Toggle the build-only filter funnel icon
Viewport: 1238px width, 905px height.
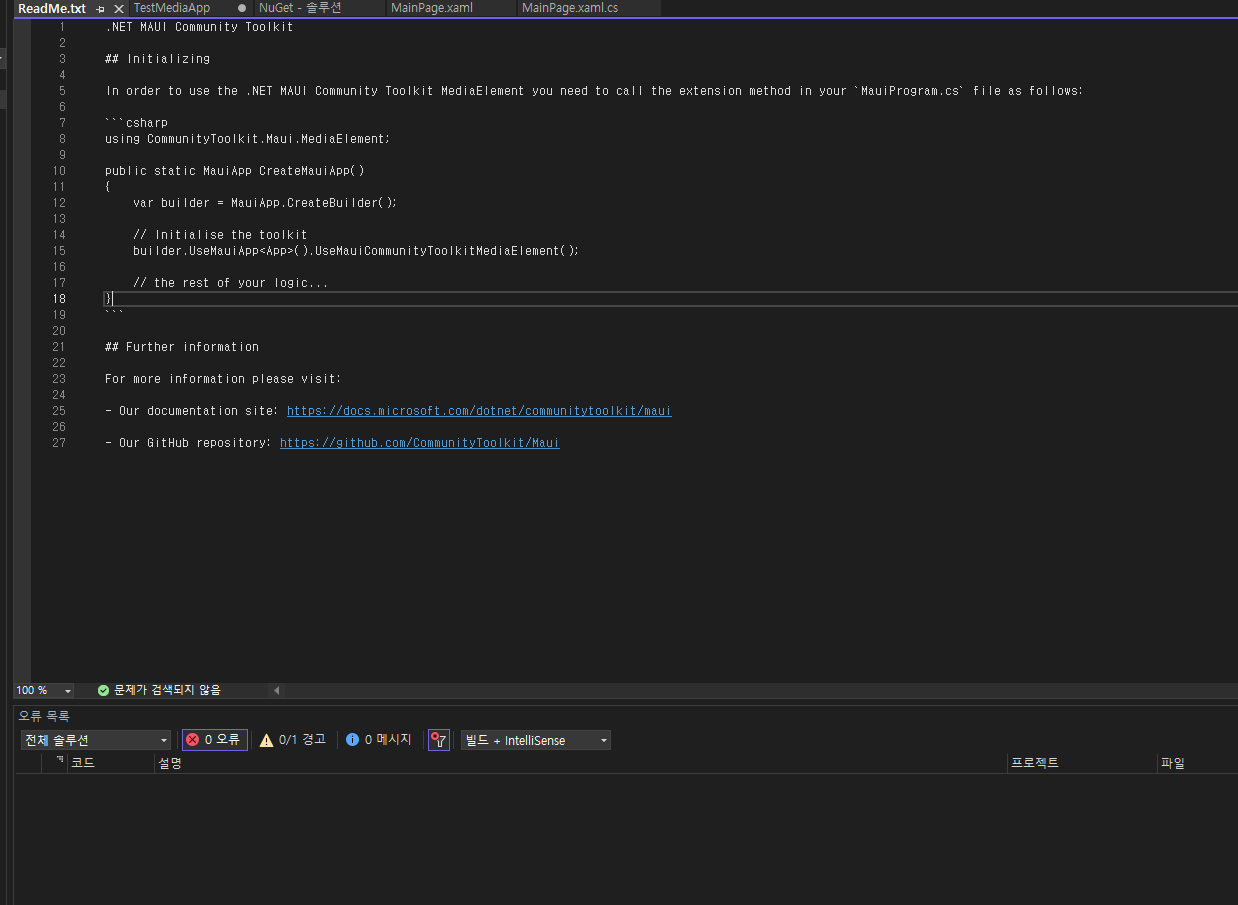coord(438,740)
